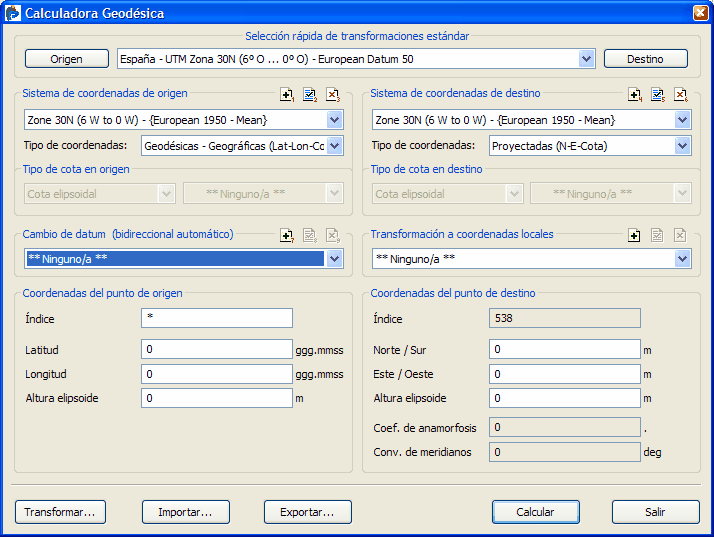Click the edit origin coordinate system icon
Viewport: 714px width, 537px height.
tap(310, 95)
